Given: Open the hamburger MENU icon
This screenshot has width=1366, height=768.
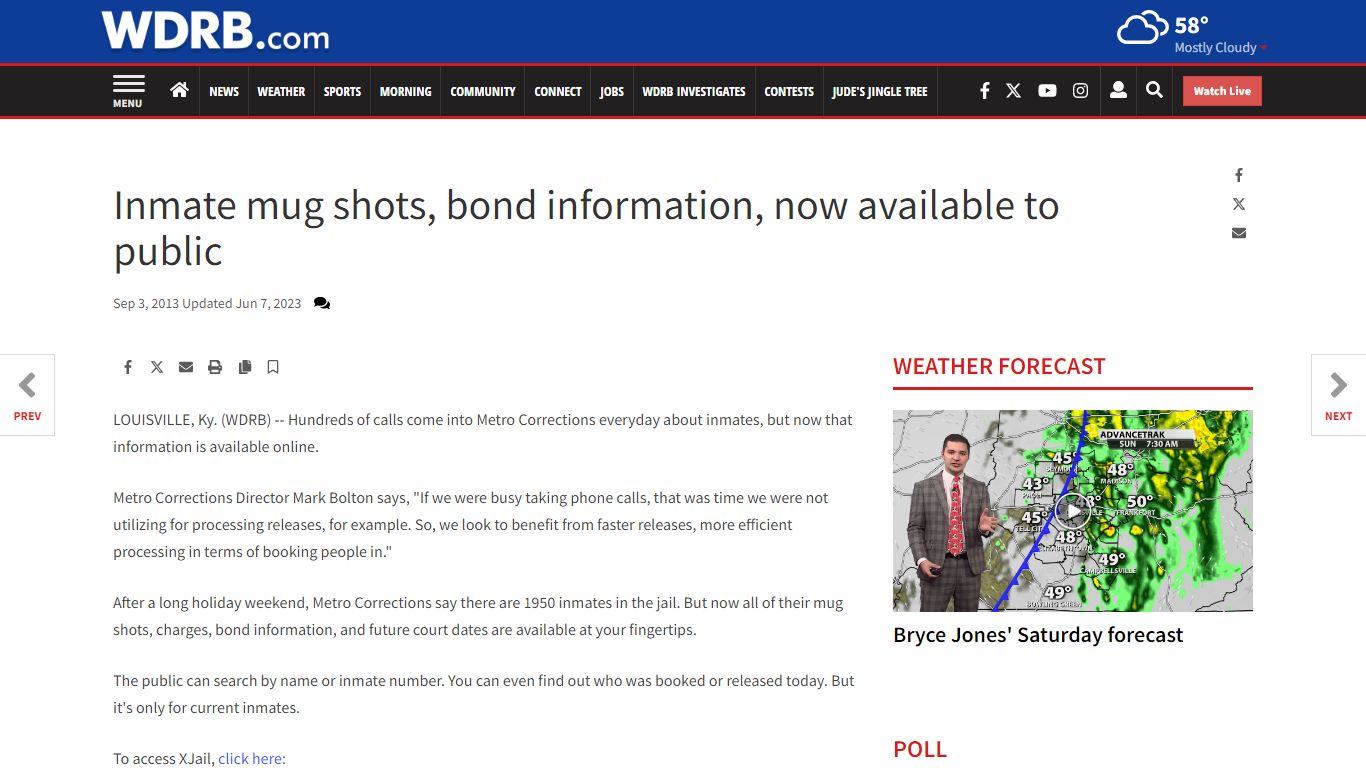Looking at the screenshot, I should pyautogui.click(x=128, y=91).
